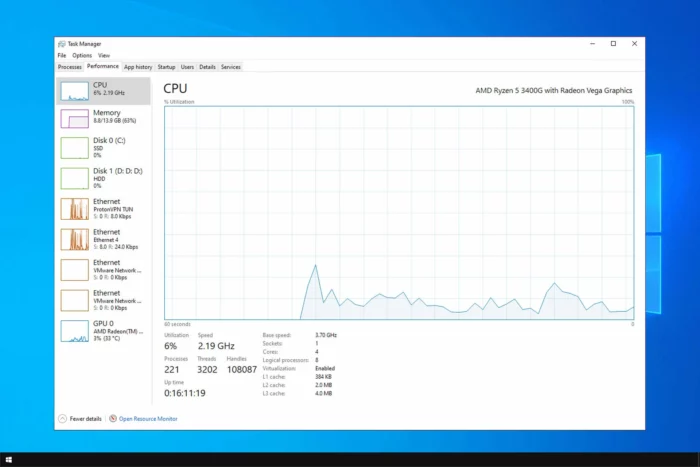The width and height of the screenshot is (700, 467).
Task: Click the Memory 8.8/13.9 GB usage text
Action: point(115,121)
